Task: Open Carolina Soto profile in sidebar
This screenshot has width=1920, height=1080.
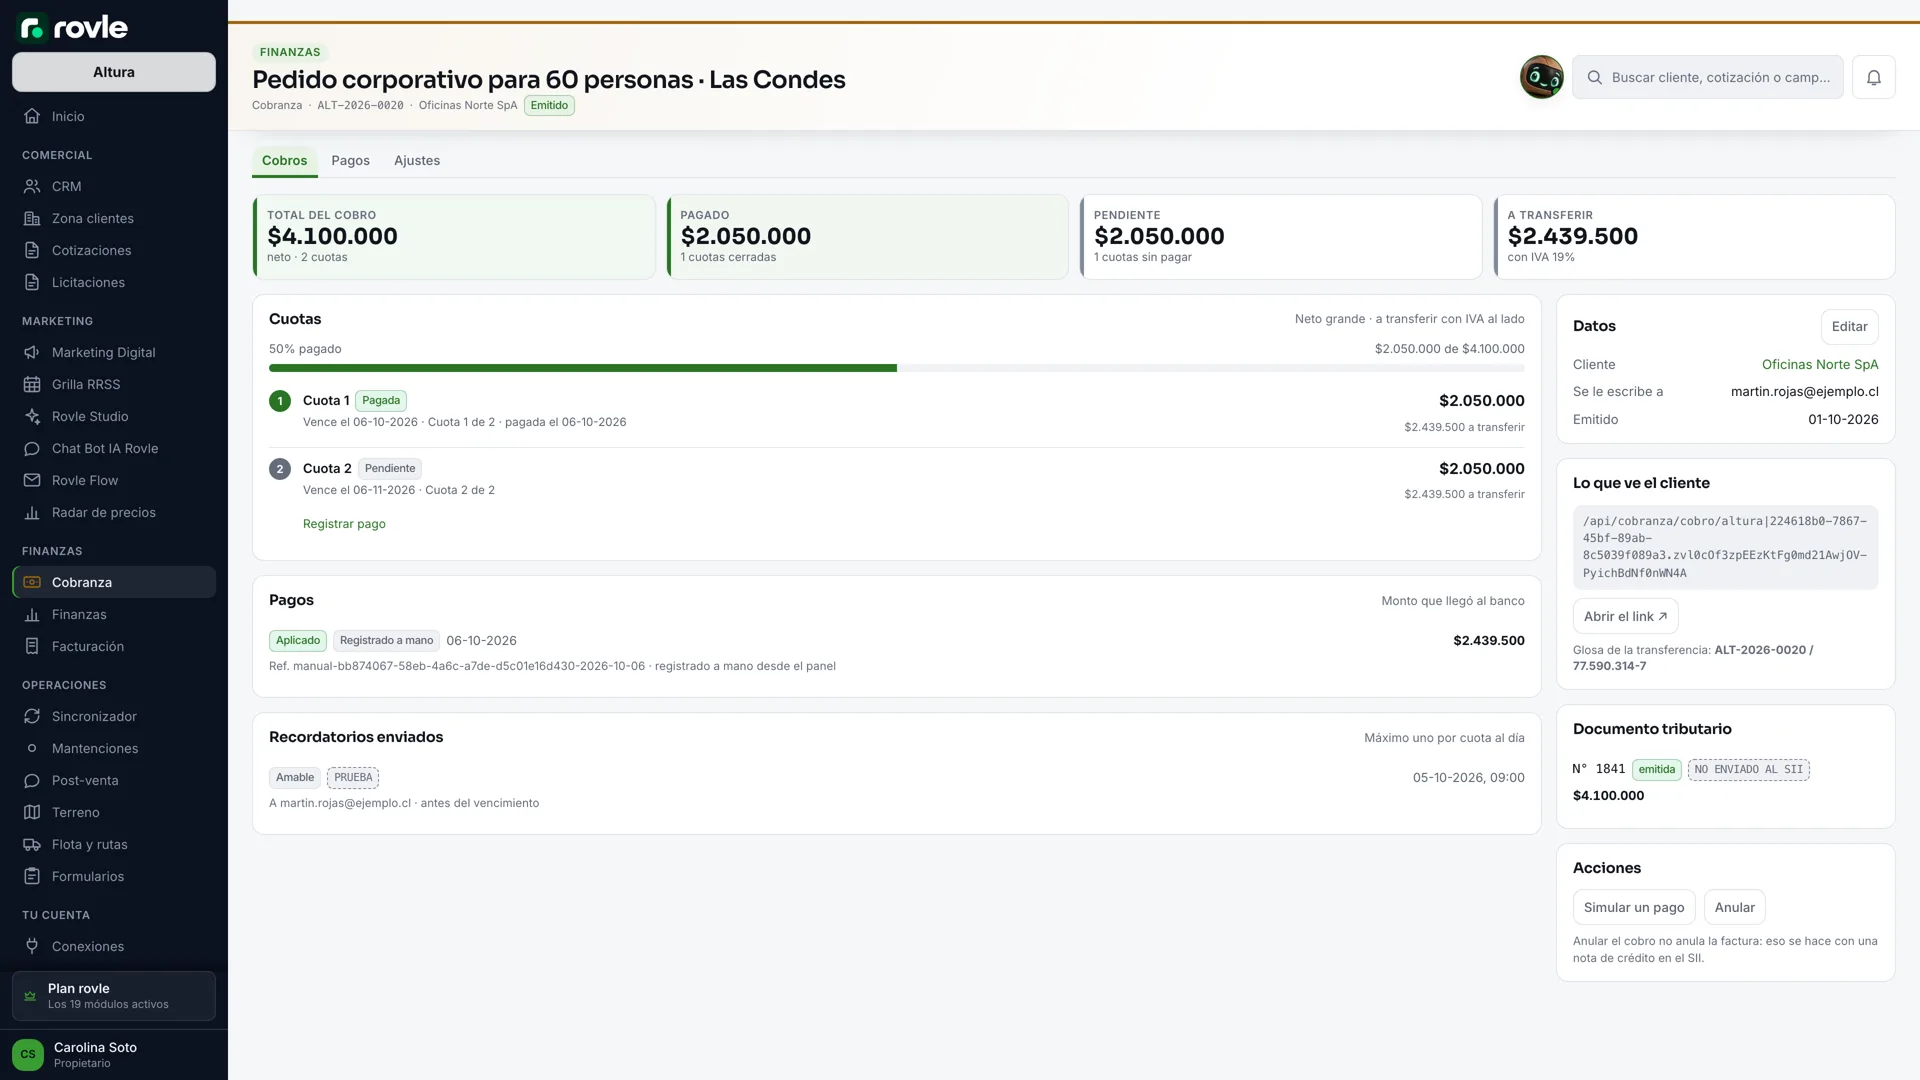Action: (114, 1054)
